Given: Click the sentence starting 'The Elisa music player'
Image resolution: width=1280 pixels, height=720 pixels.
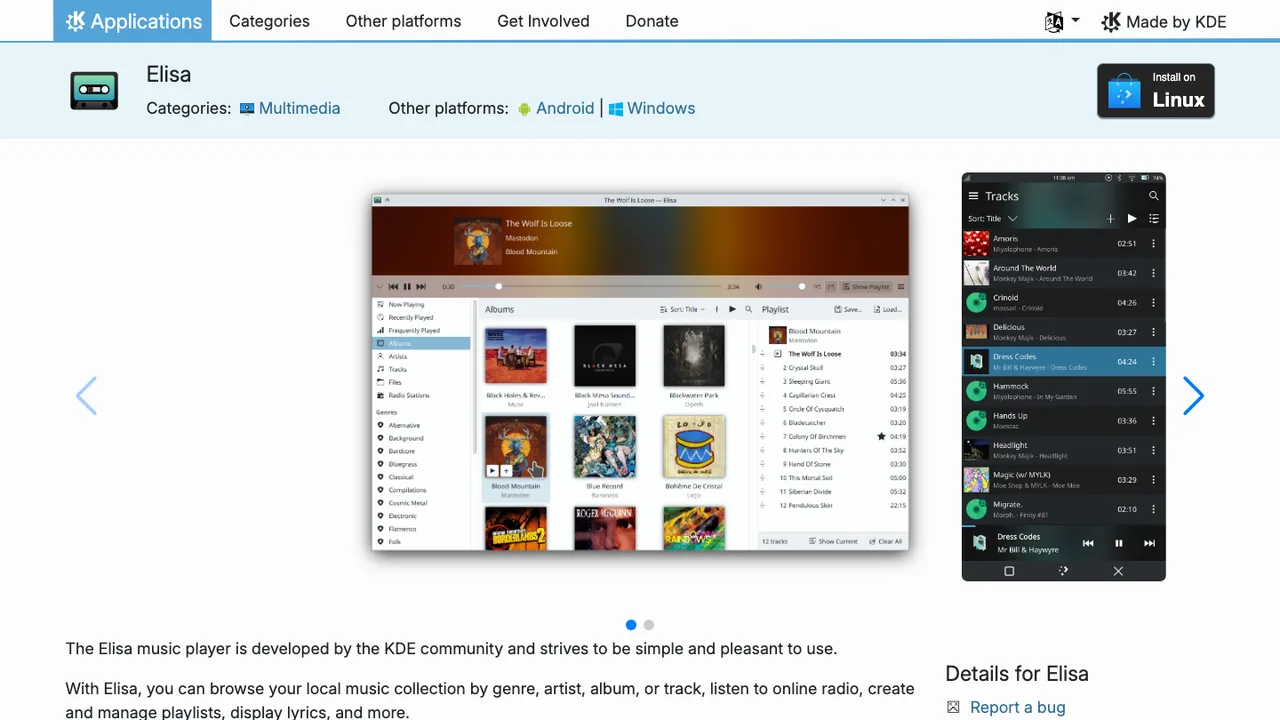Looking at the screenshot, I should [x=451, y=648].
